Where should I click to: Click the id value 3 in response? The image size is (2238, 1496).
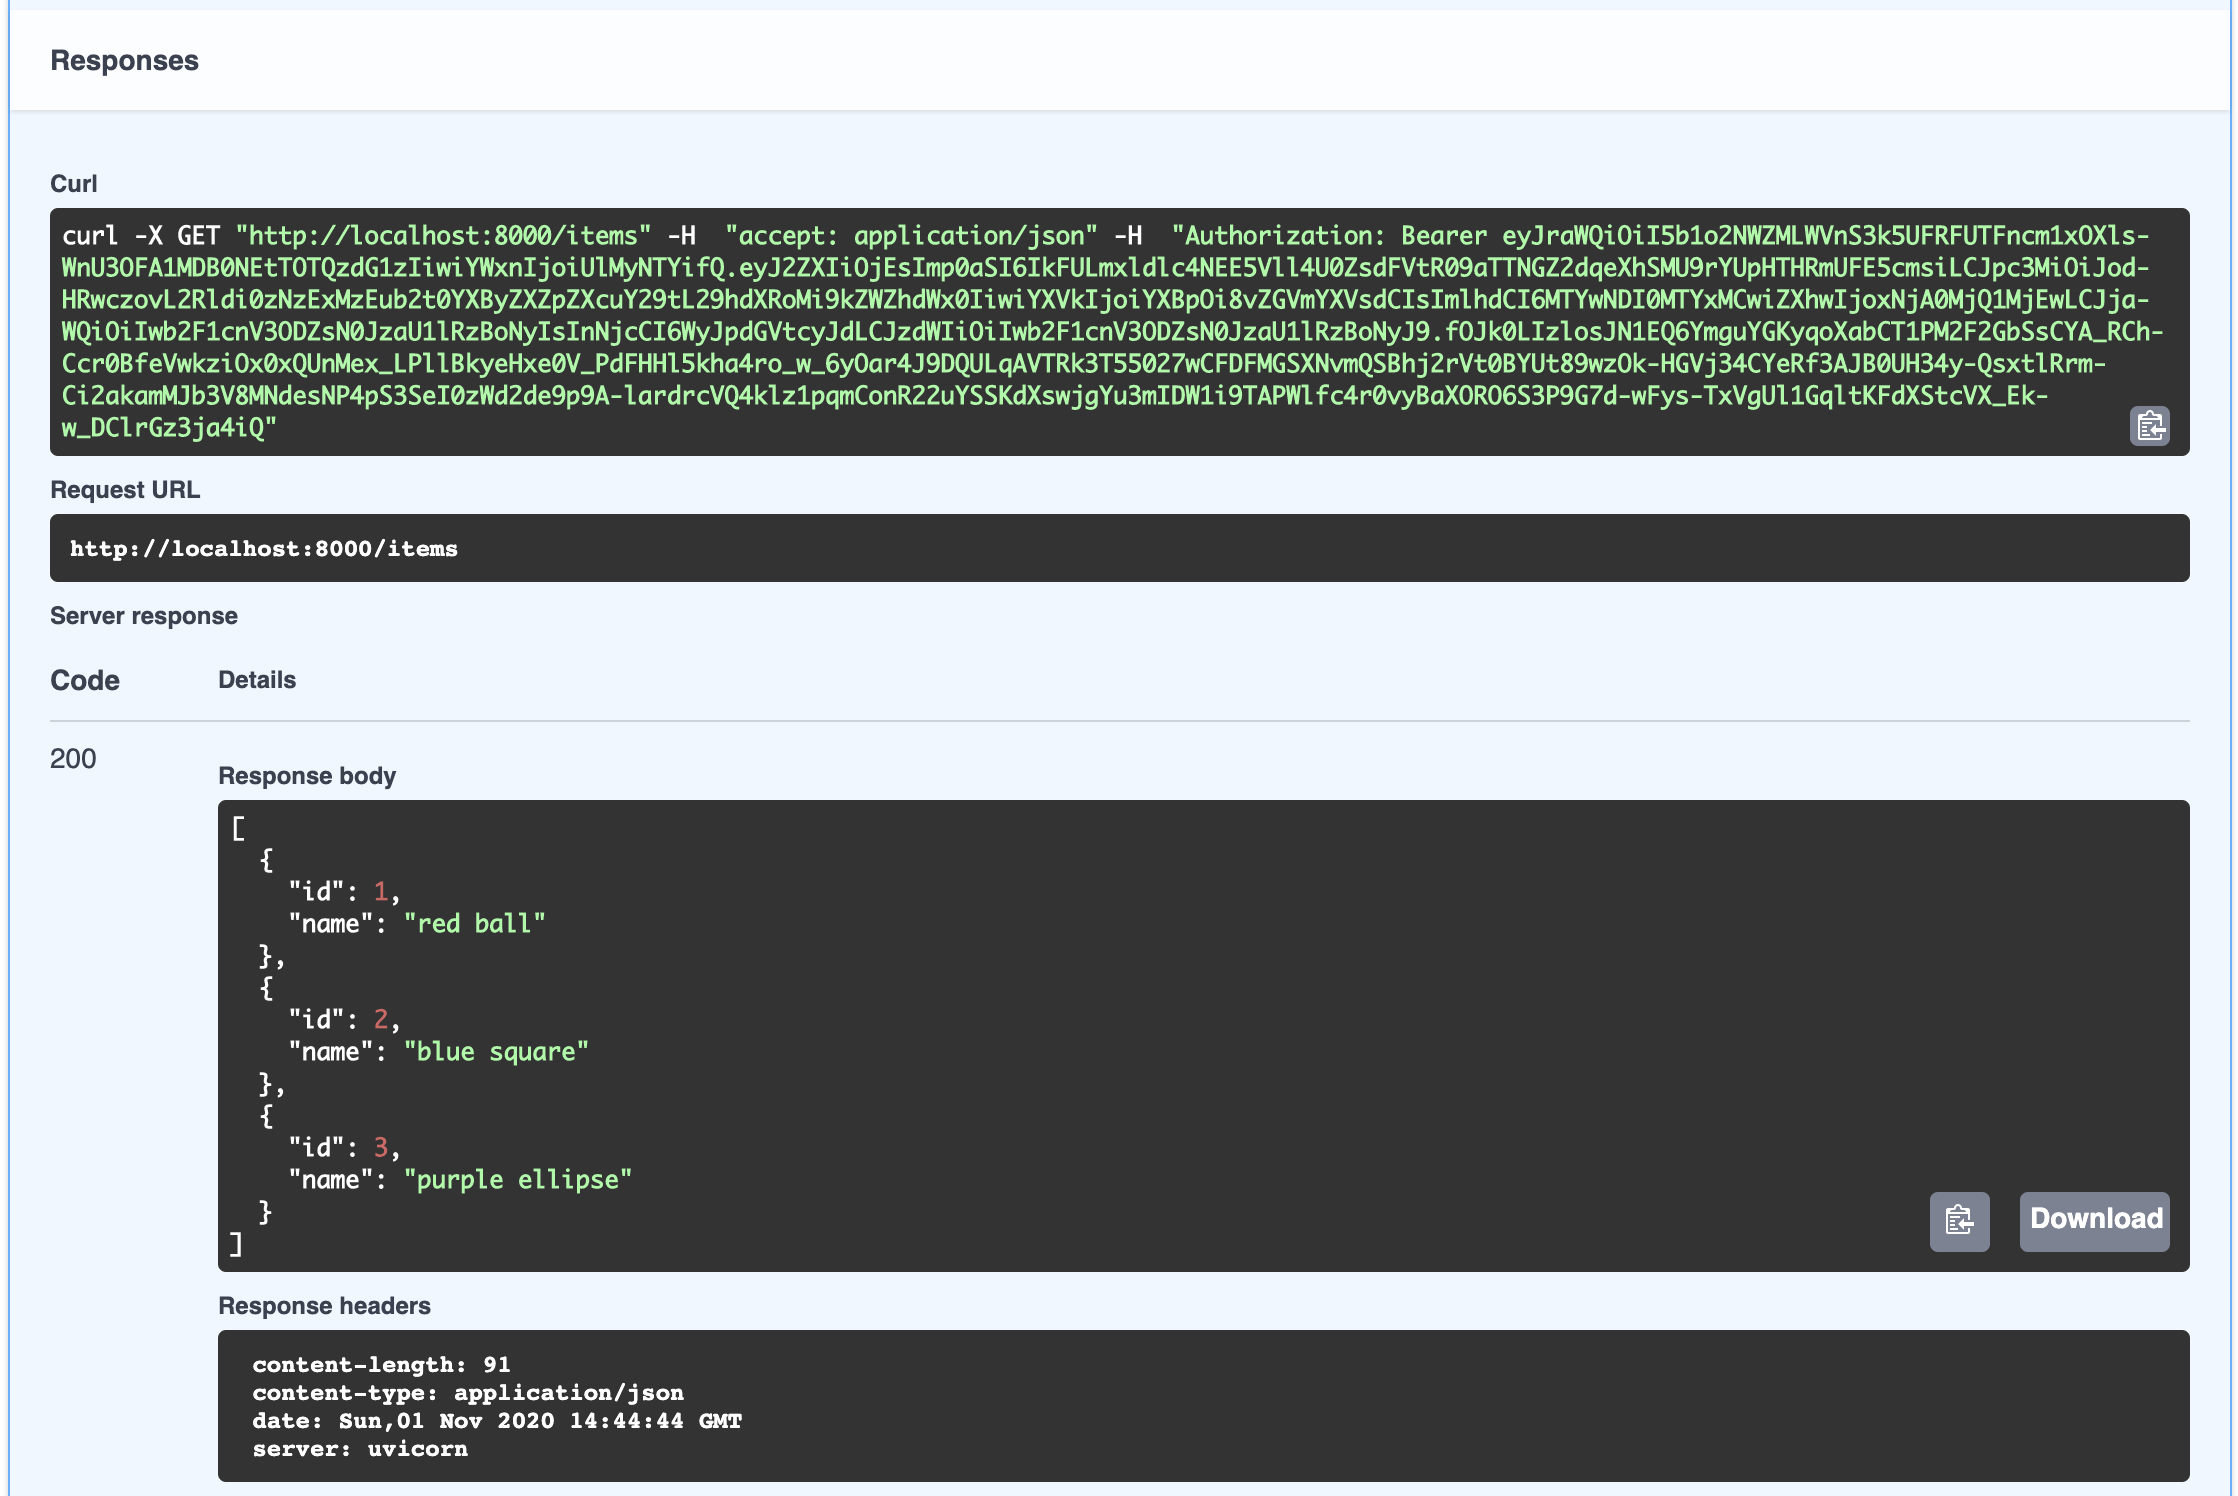[380, 1147]
